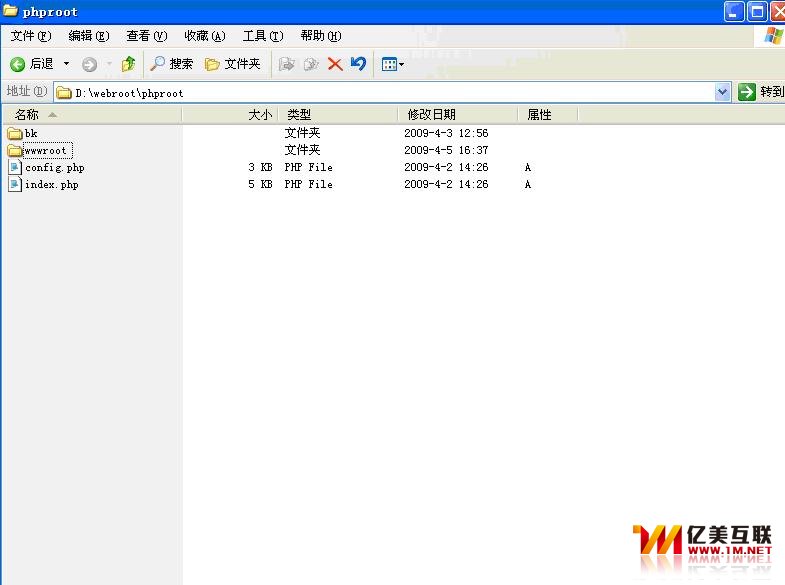Click the Move To toolbar icon
The image size is (785, 585).
point(286,64)
